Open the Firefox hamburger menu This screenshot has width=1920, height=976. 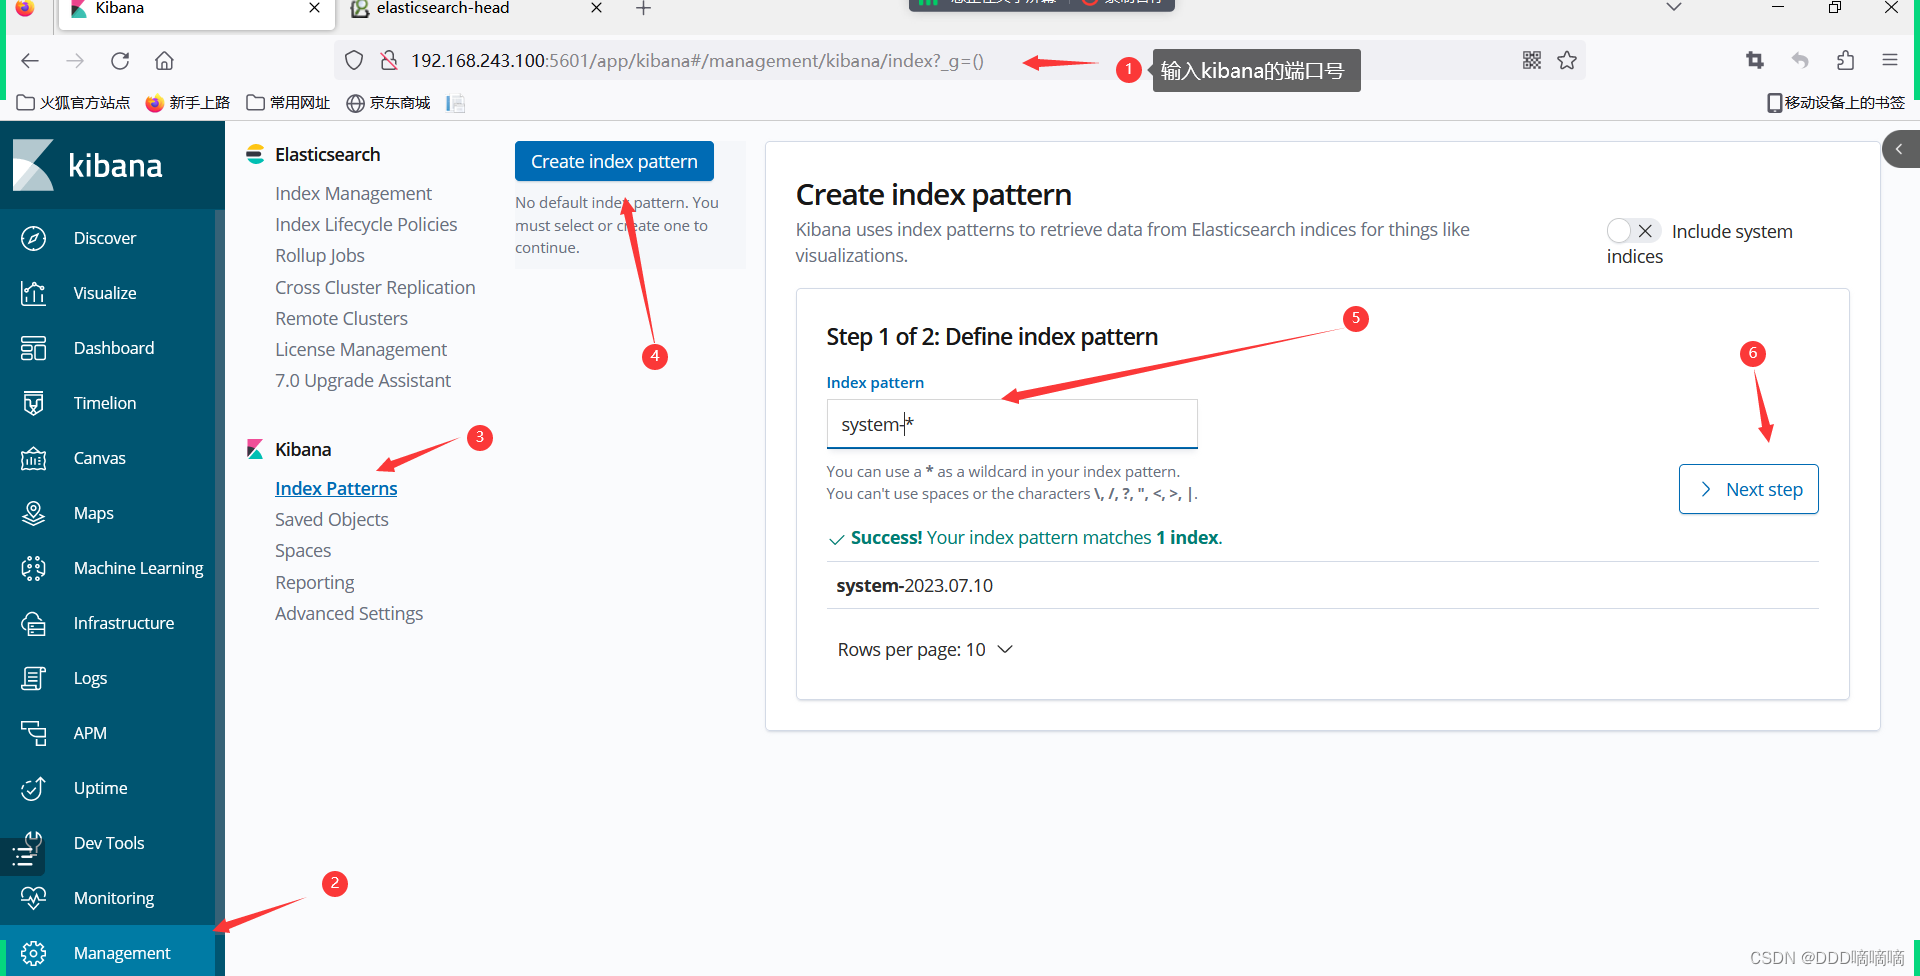1890,61
